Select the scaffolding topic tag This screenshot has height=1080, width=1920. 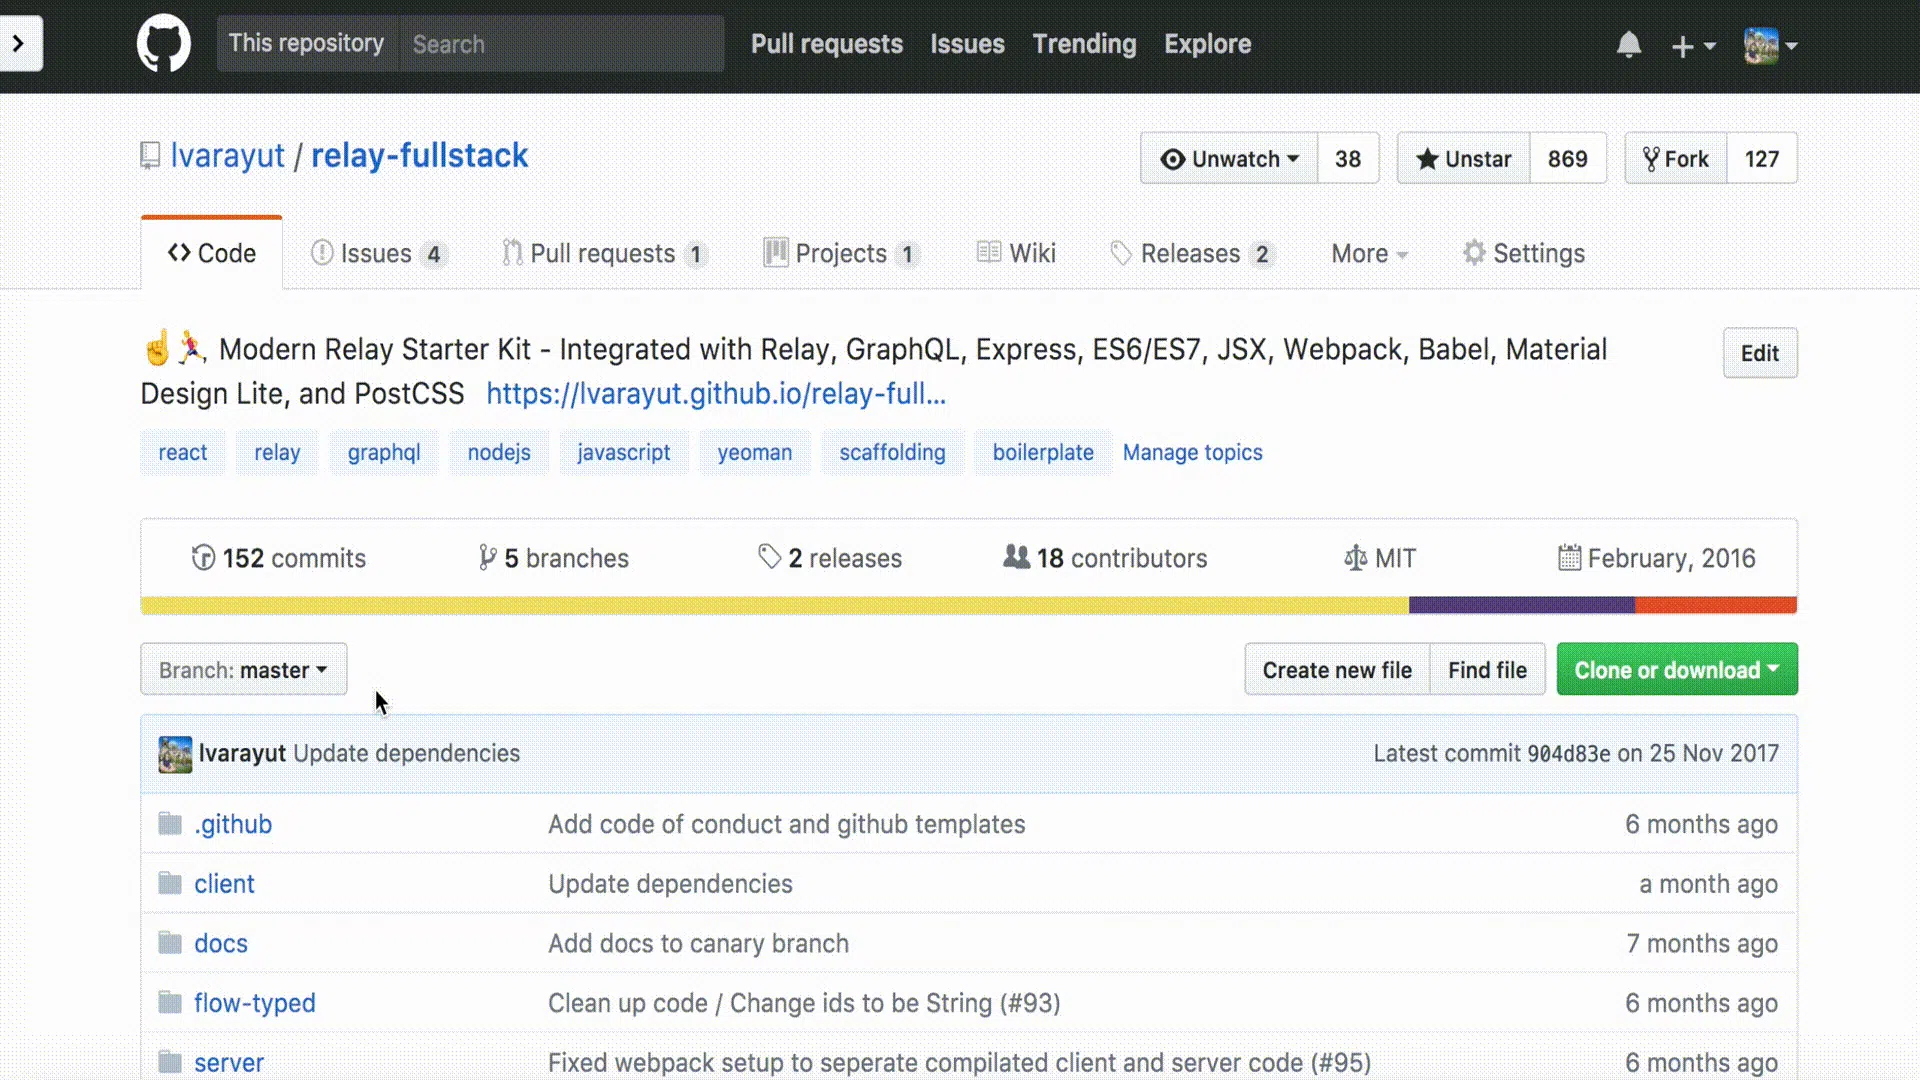pos(892,452)
